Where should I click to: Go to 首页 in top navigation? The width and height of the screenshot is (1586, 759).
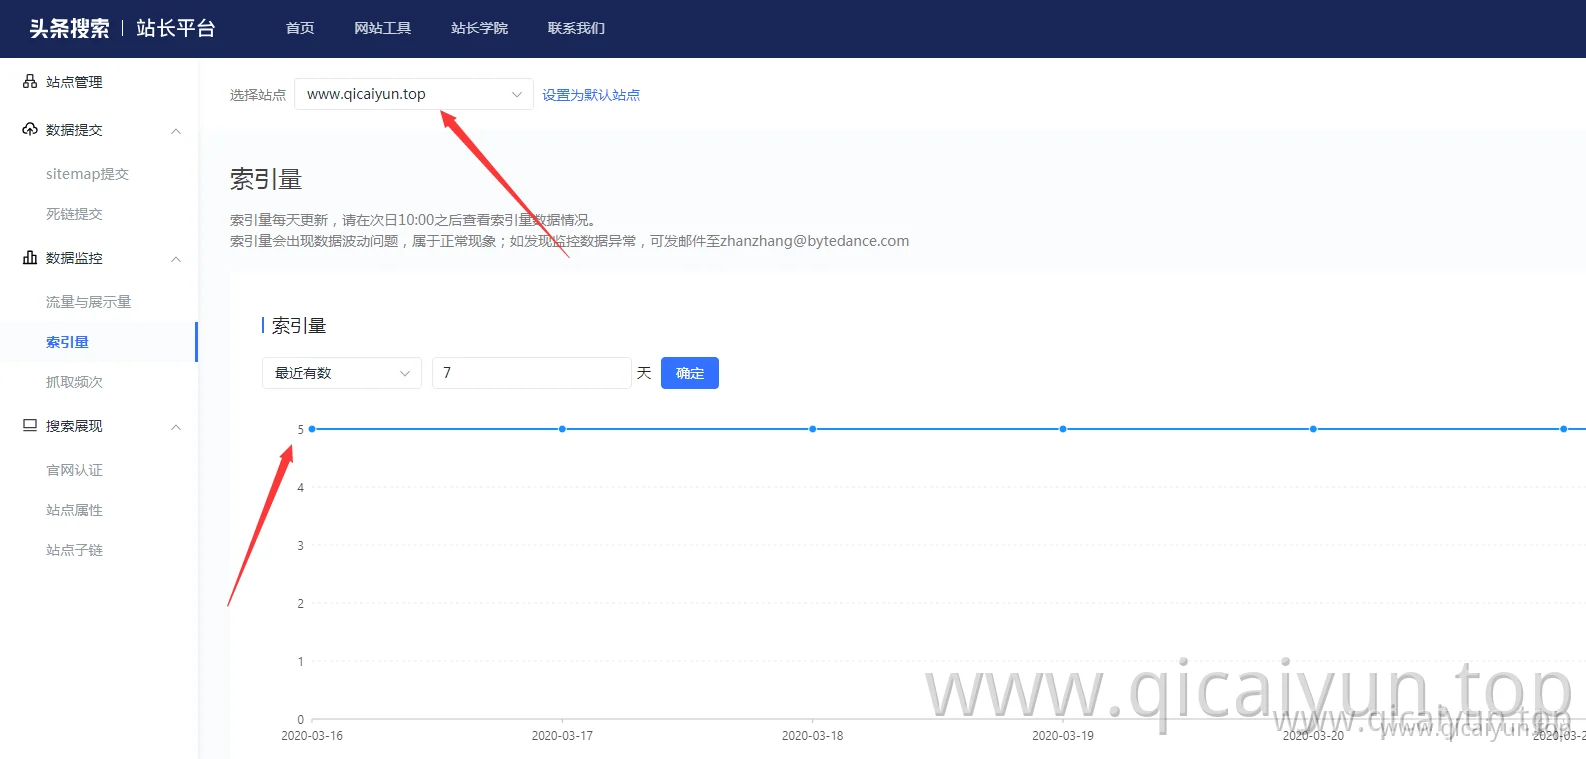300,28
